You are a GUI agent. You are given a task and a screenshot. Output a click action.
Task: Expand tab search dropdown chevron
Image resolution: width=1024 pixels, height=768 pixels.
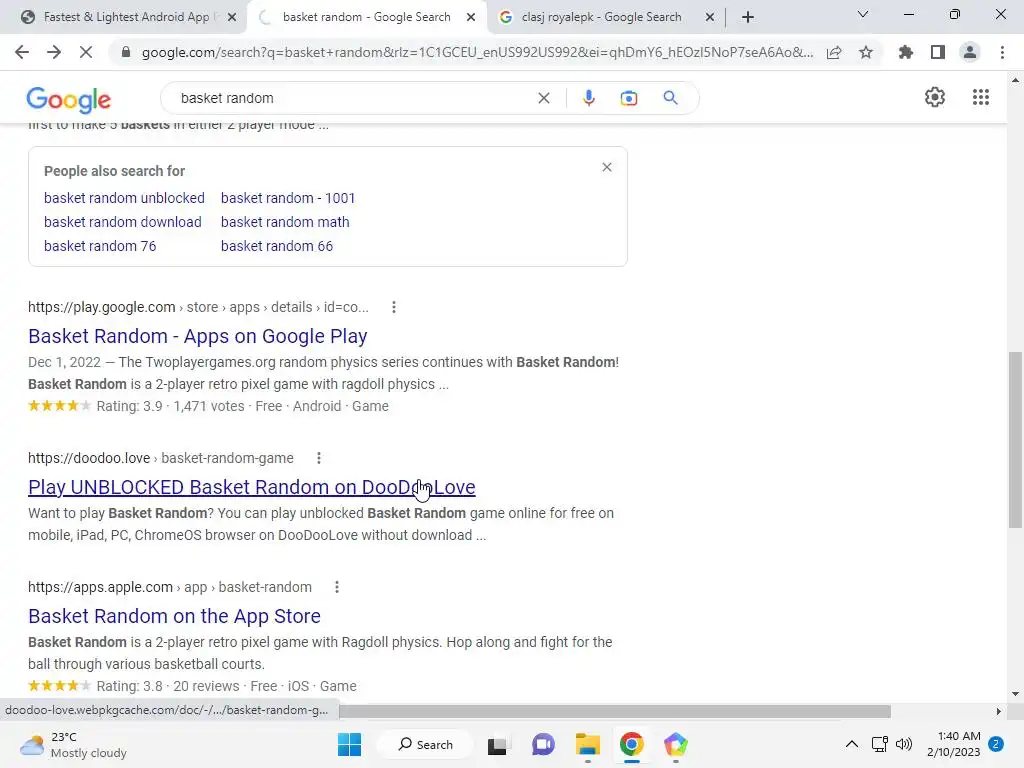[863, 14]
